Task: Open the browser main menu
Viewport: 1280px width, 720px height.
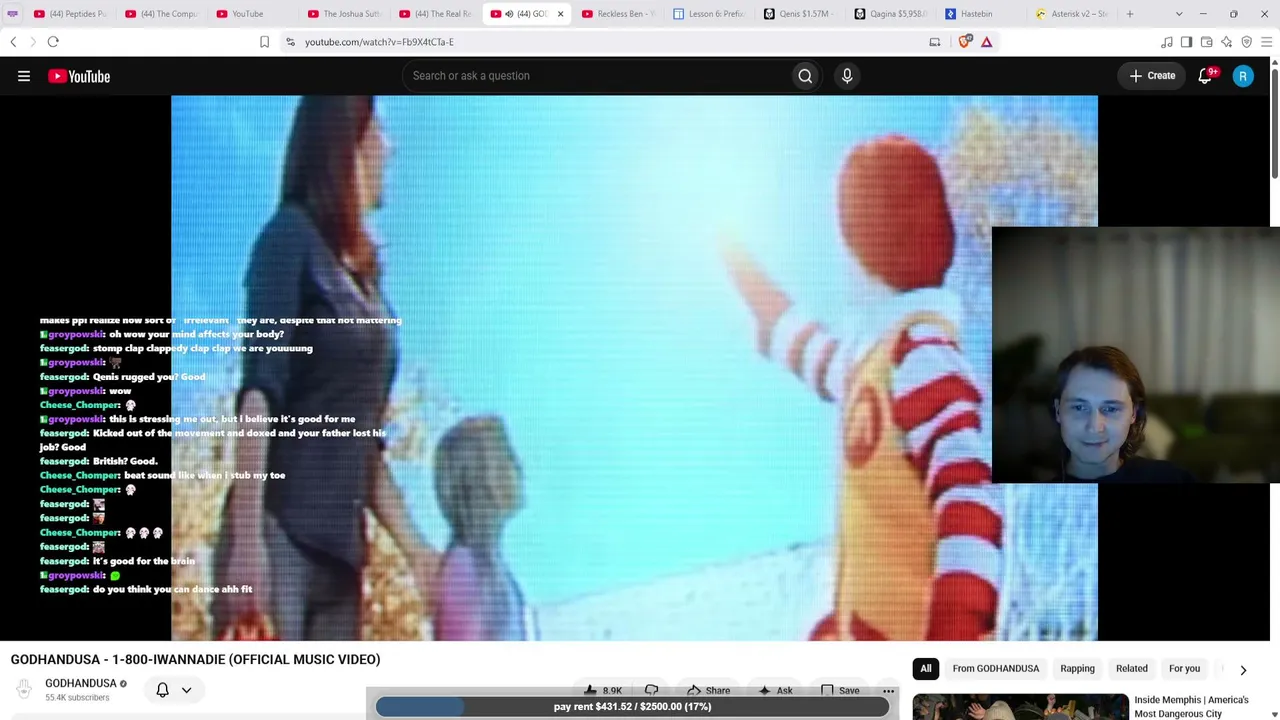Action: 1267,42
